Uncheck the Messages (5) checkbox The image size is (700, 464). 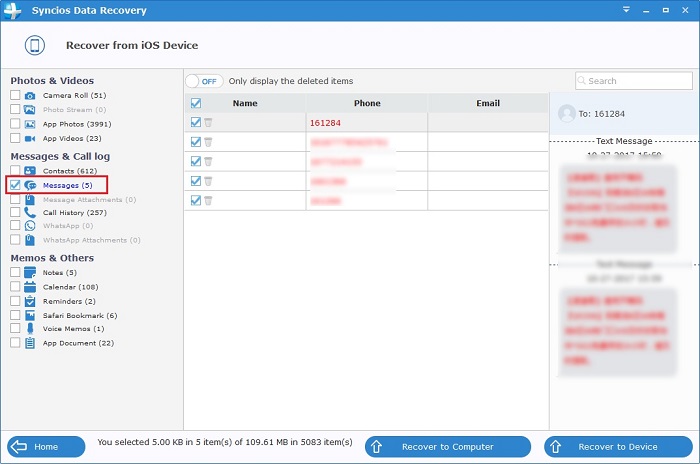point(15,185)
